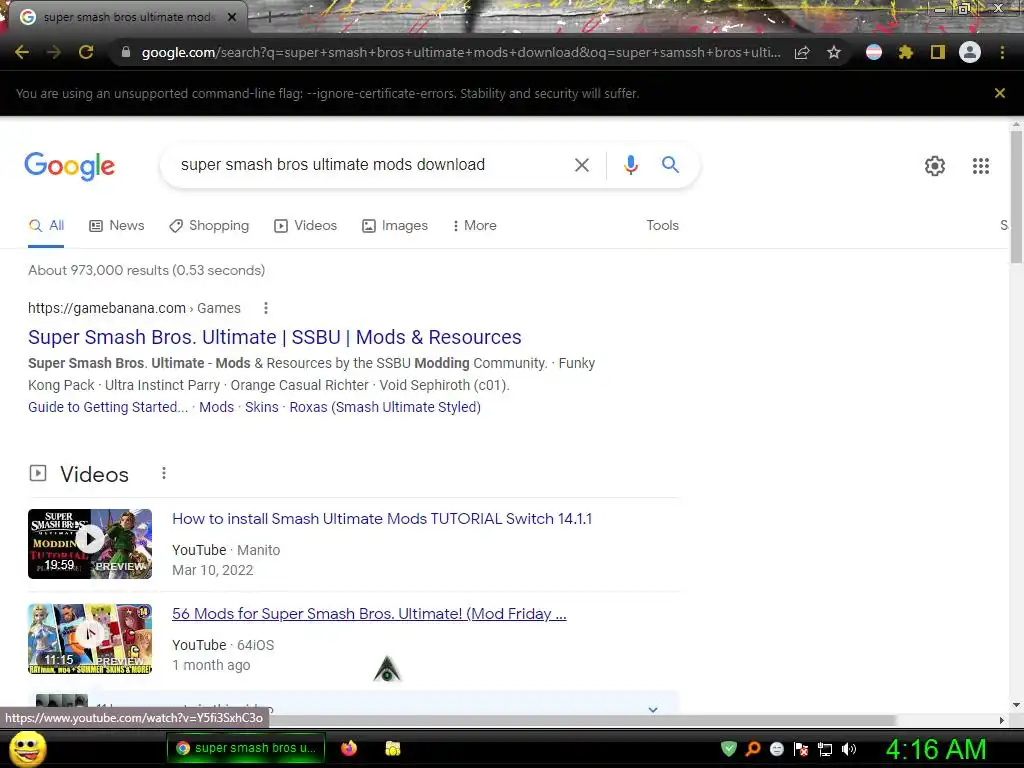Click the gamebanana.com breadcrumb URL
The width and height of the screenshot is (1024, 768).
pyautogui.click(x=134, y=308)
